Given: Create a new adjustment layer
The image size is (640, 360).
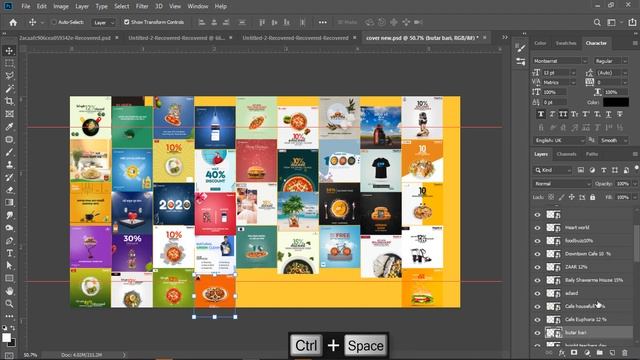Looking at the screenshot, I should pyautogui.click(x=587, y=353).
